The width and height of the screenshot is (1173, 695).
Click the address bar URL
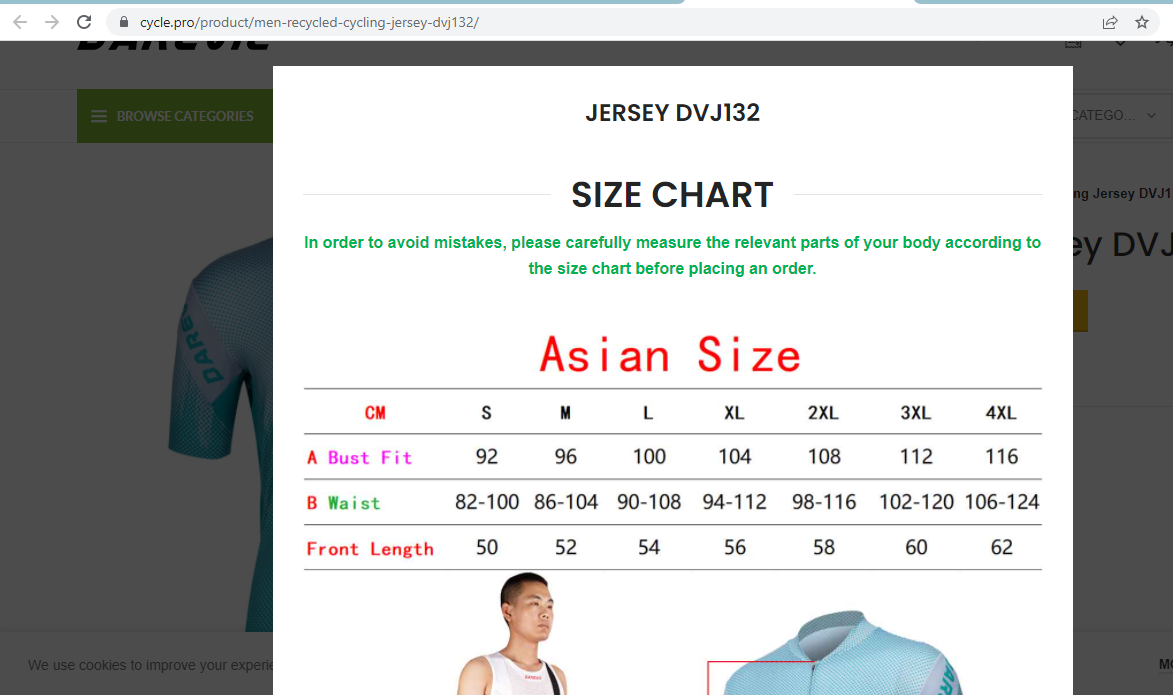[x=309, y=22]
